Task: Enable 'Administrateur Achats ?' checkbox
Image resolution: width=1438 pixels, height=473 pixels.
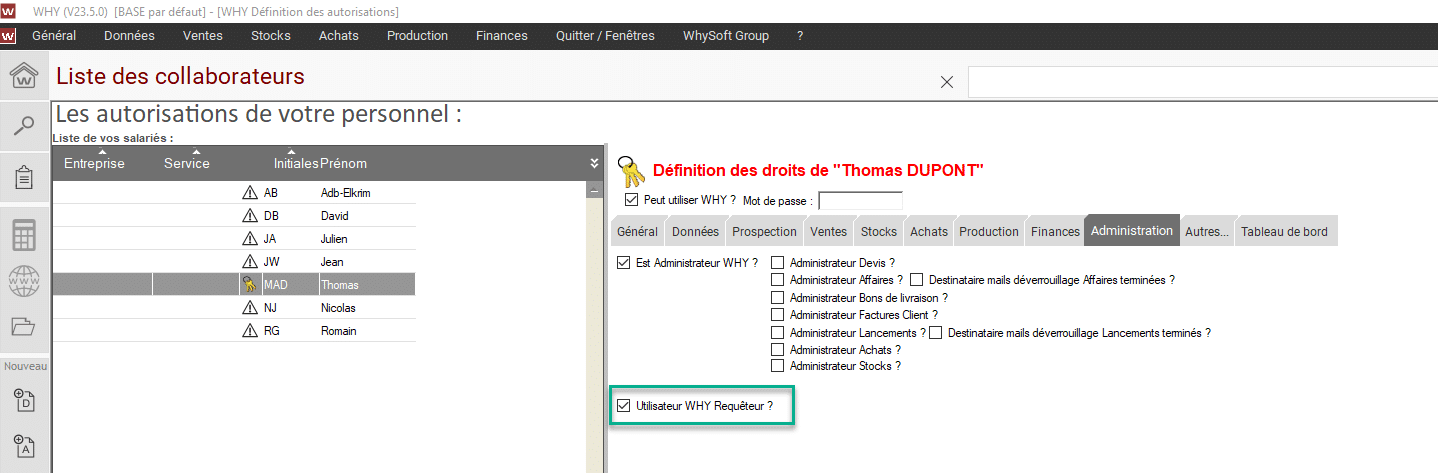Action: tap(778, 350)
